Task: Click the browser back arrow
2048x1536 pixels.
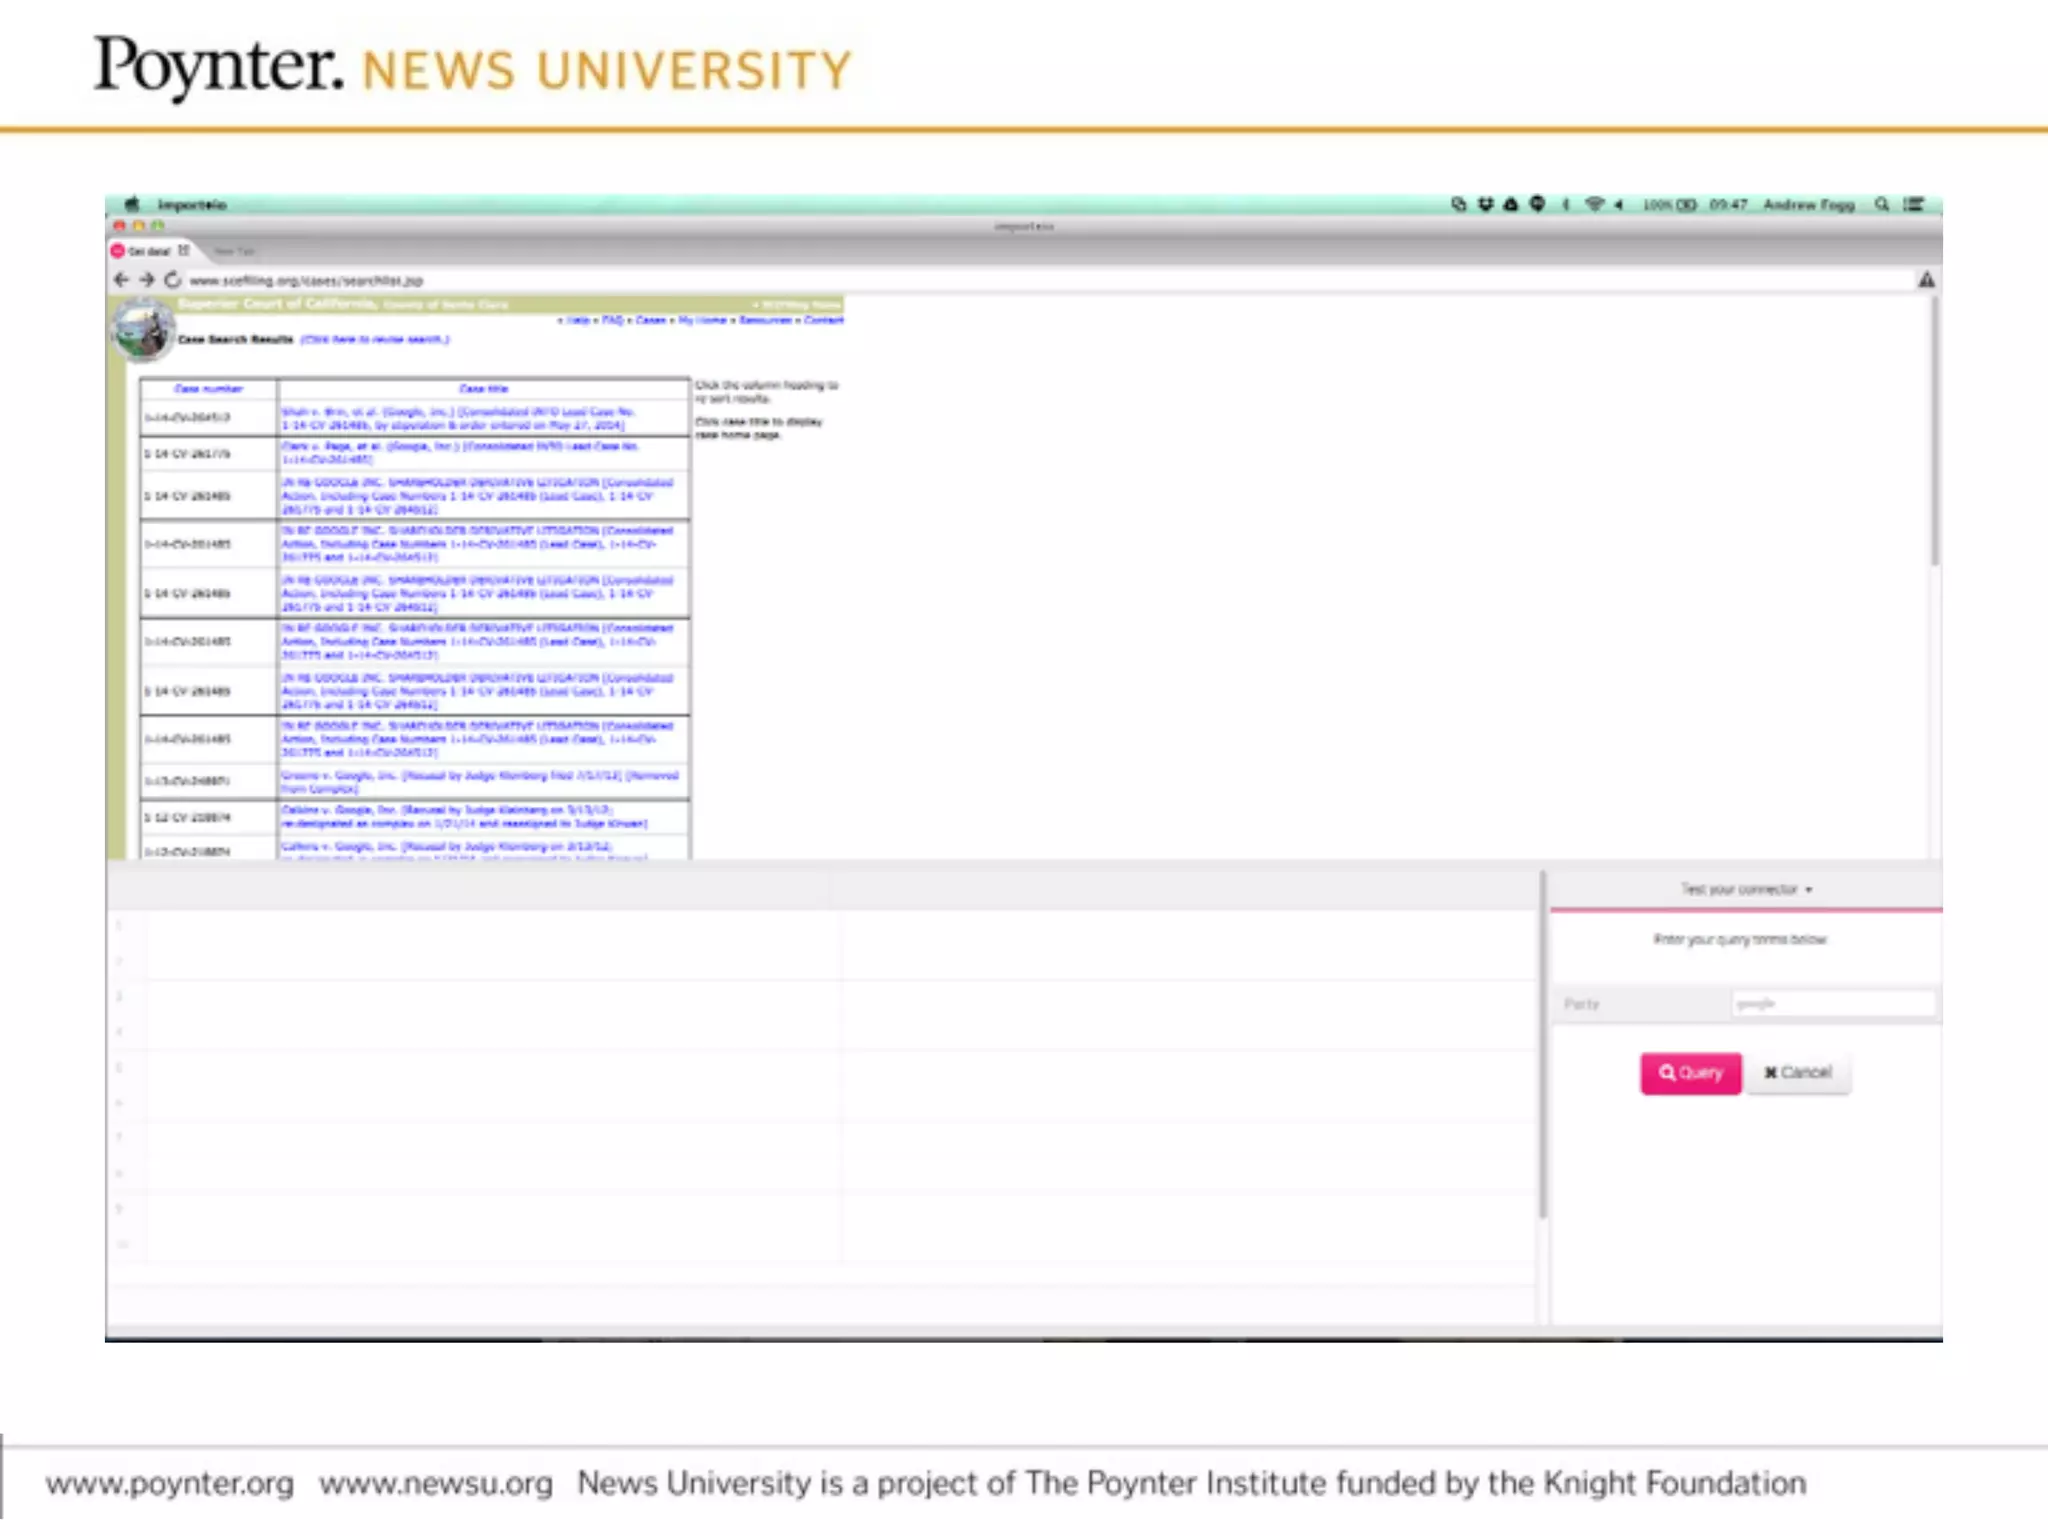Action: [121, 280]
